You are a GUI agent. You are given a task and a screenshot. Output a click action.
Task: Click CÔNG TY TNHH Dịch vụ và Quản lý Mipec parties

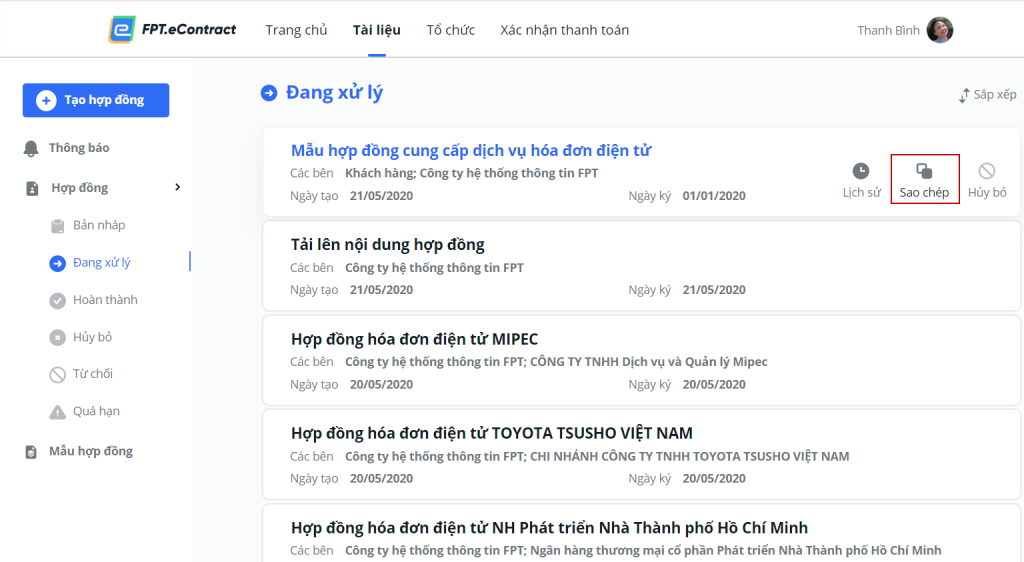tap(648, 362)
